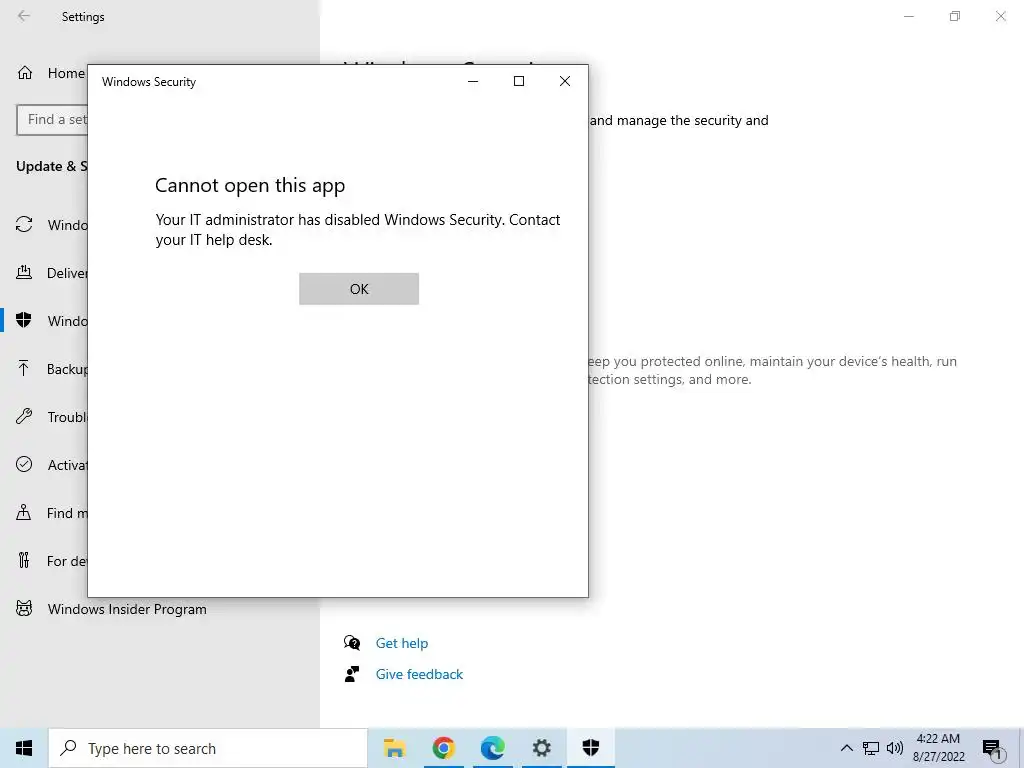Open the Give feedback link
The image size is (1024, 768).
click(419, 674)
